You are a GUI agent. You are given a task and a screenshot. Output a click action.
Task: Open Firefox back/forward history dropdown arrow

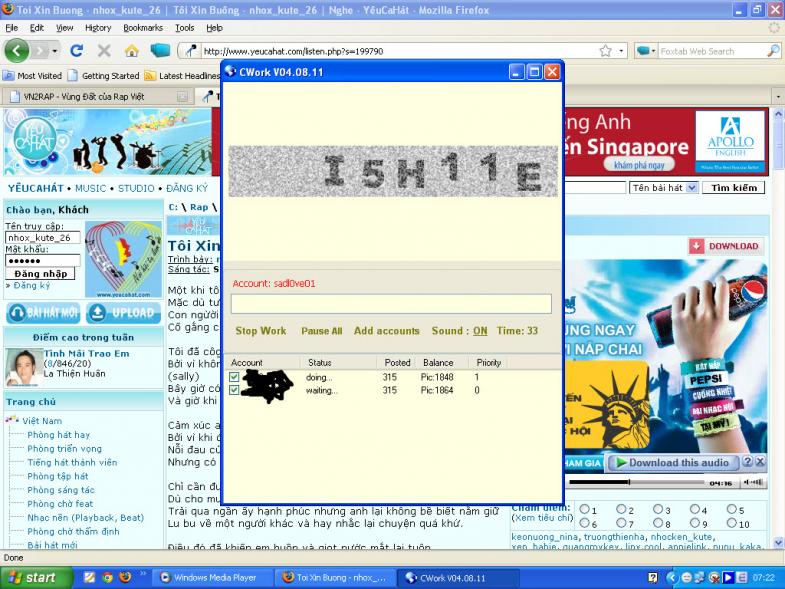(55, 51)
